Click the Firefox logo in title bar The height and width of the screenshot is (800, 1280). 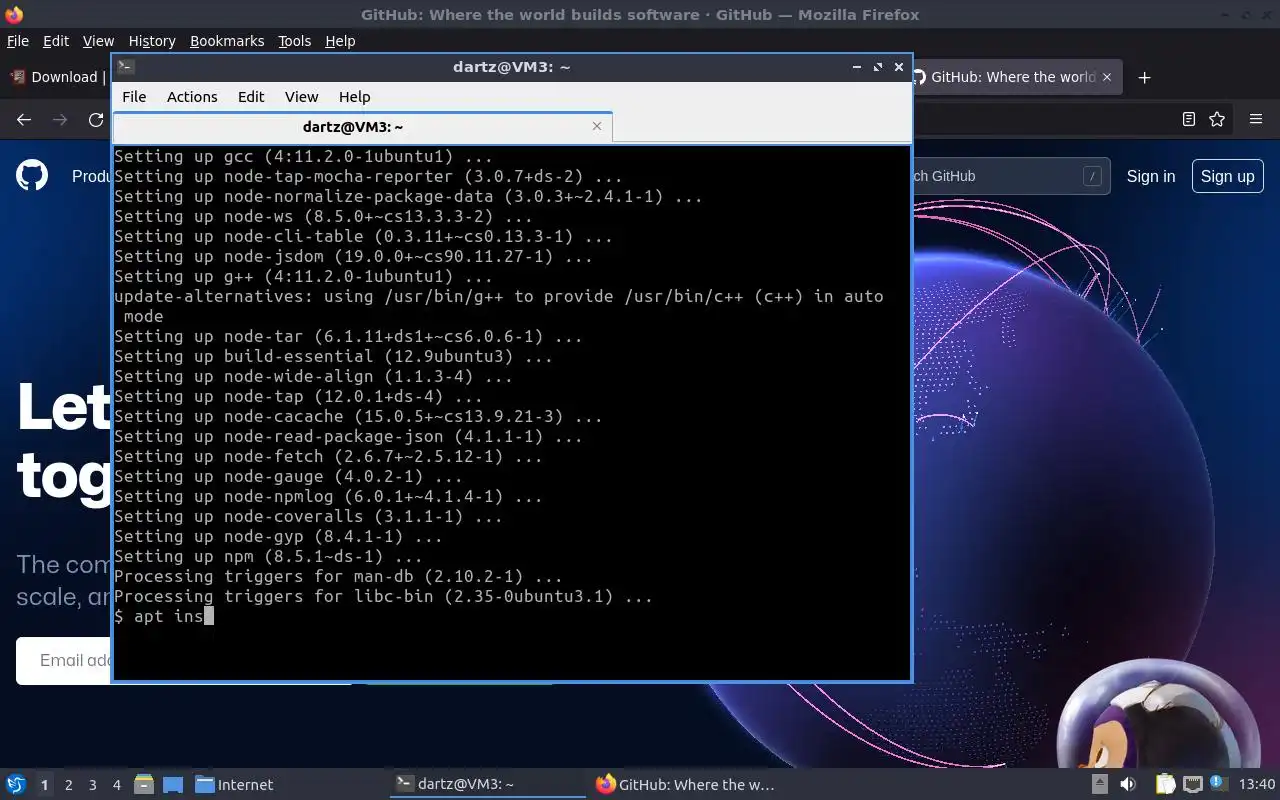point(14,15)
